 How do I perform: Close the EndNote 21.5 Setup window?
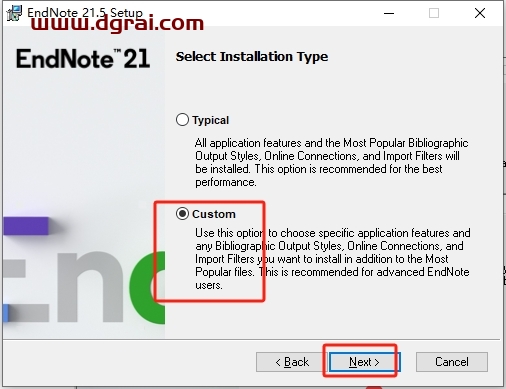coord(480,13)
